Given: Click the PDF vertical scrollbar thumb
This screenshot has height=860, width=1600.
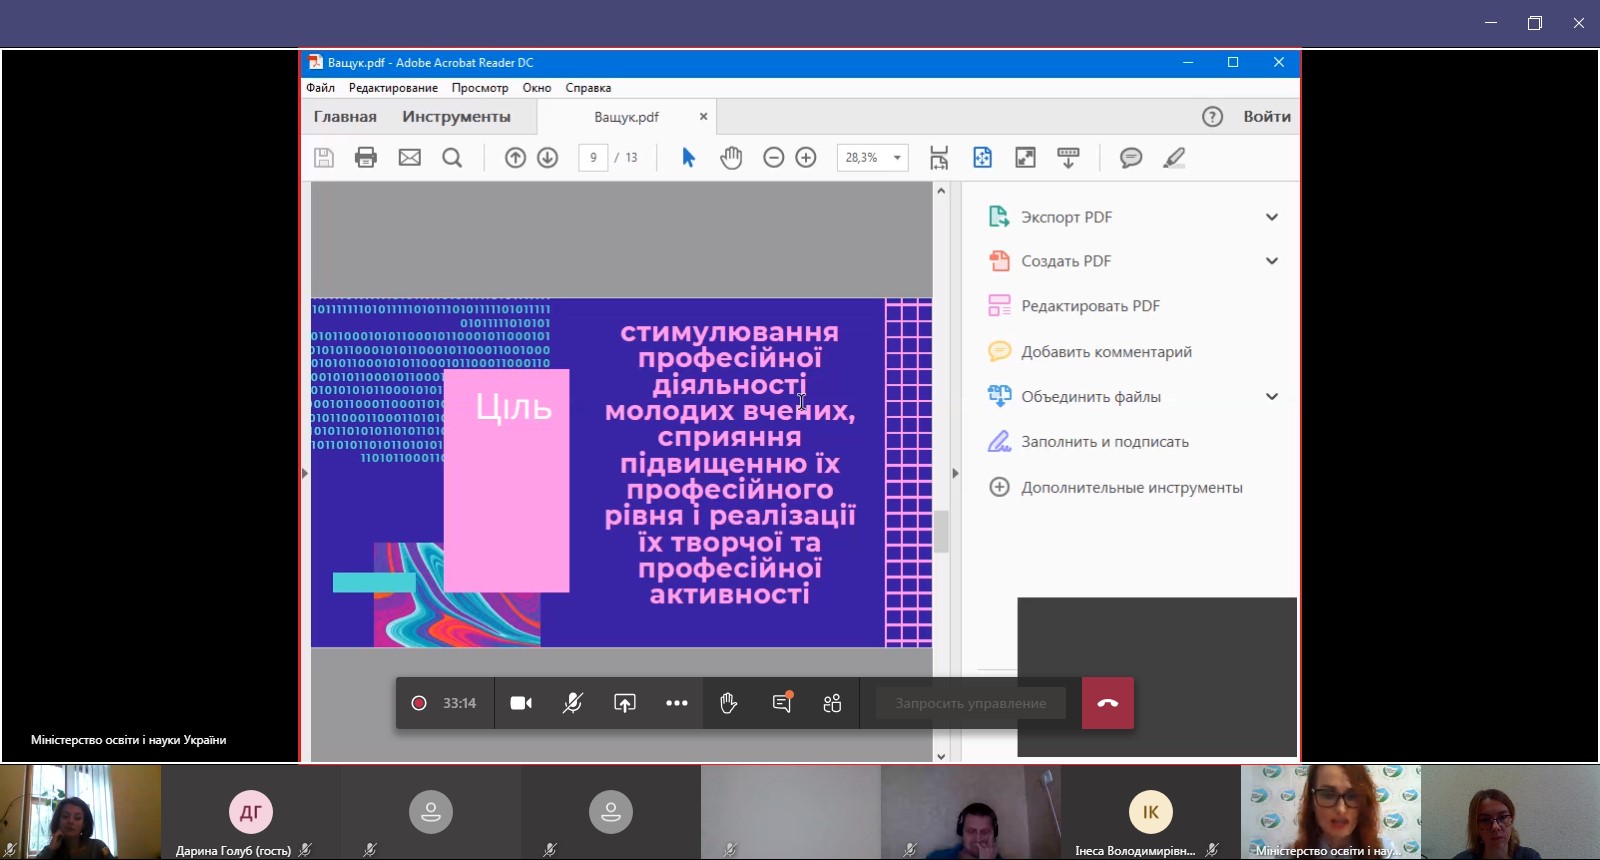Looking at the screenshot, I should point(941,531).
